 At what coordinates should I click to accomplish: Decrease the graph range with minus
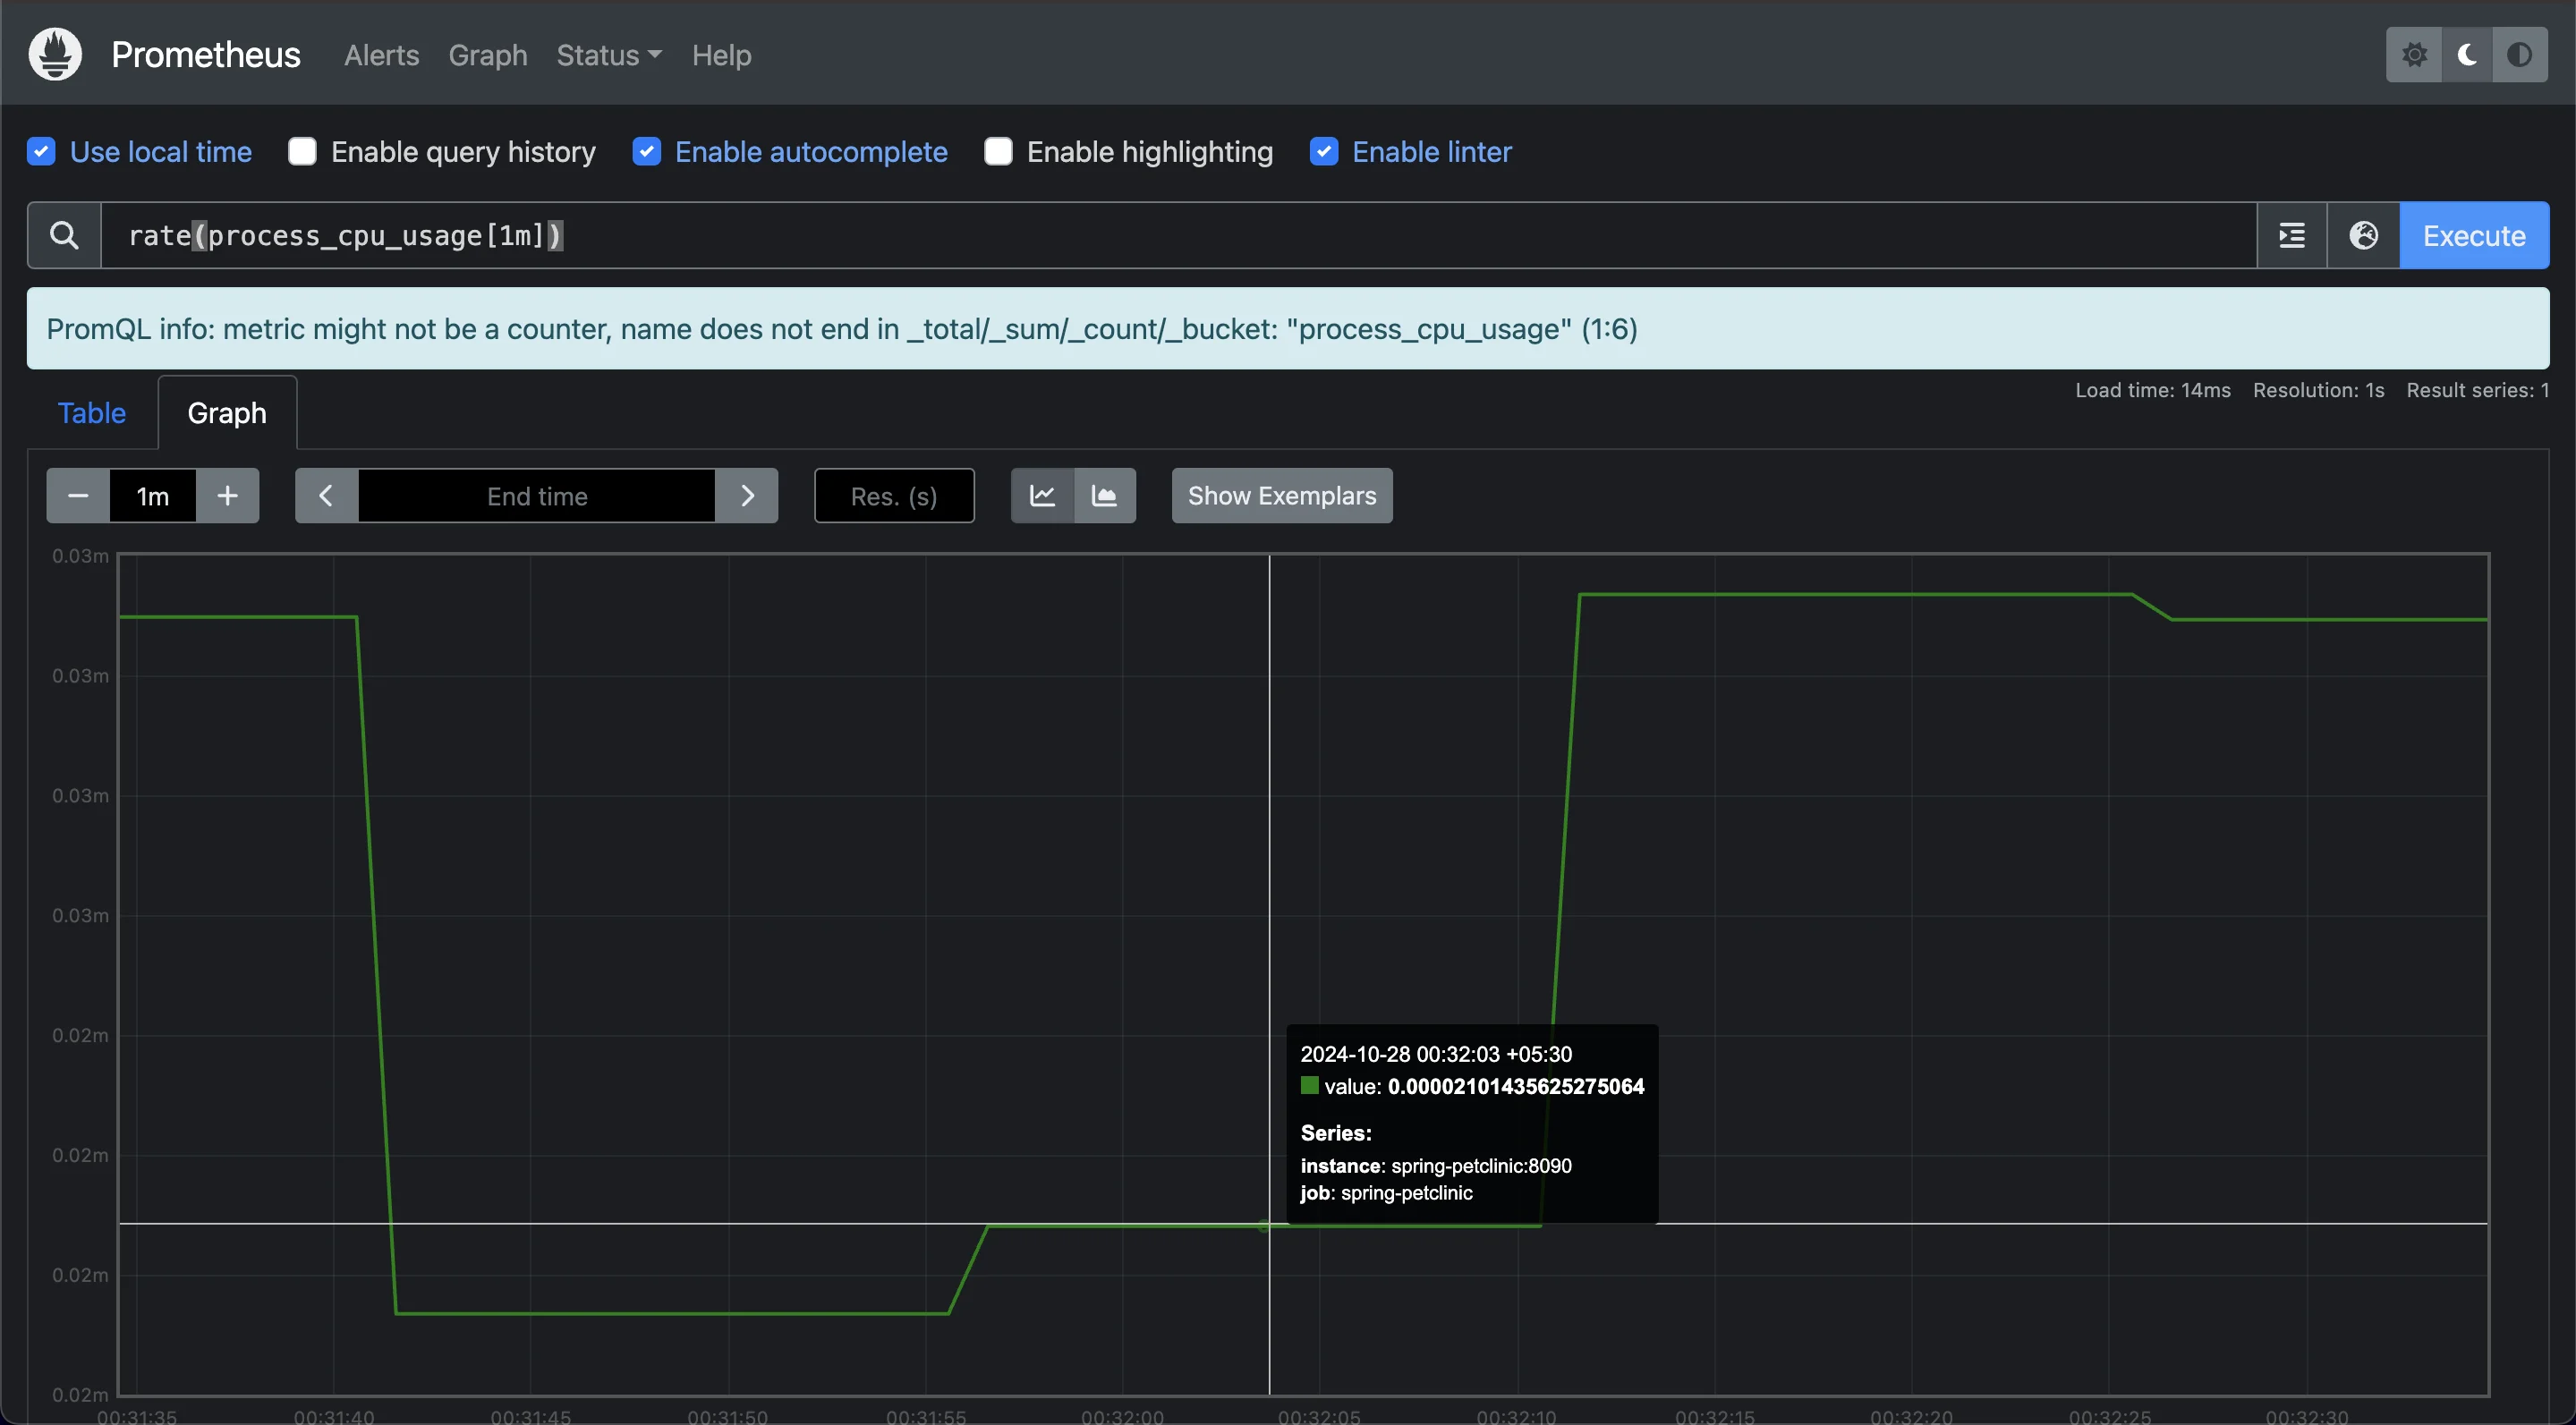tap(78, 496)
